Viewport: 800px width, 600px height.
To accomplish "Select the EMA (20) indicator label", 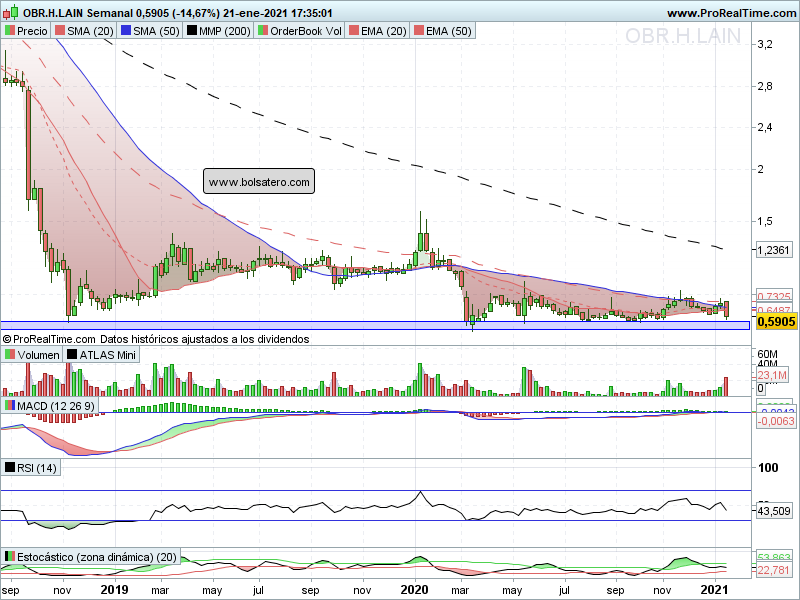I will point(384,31).
